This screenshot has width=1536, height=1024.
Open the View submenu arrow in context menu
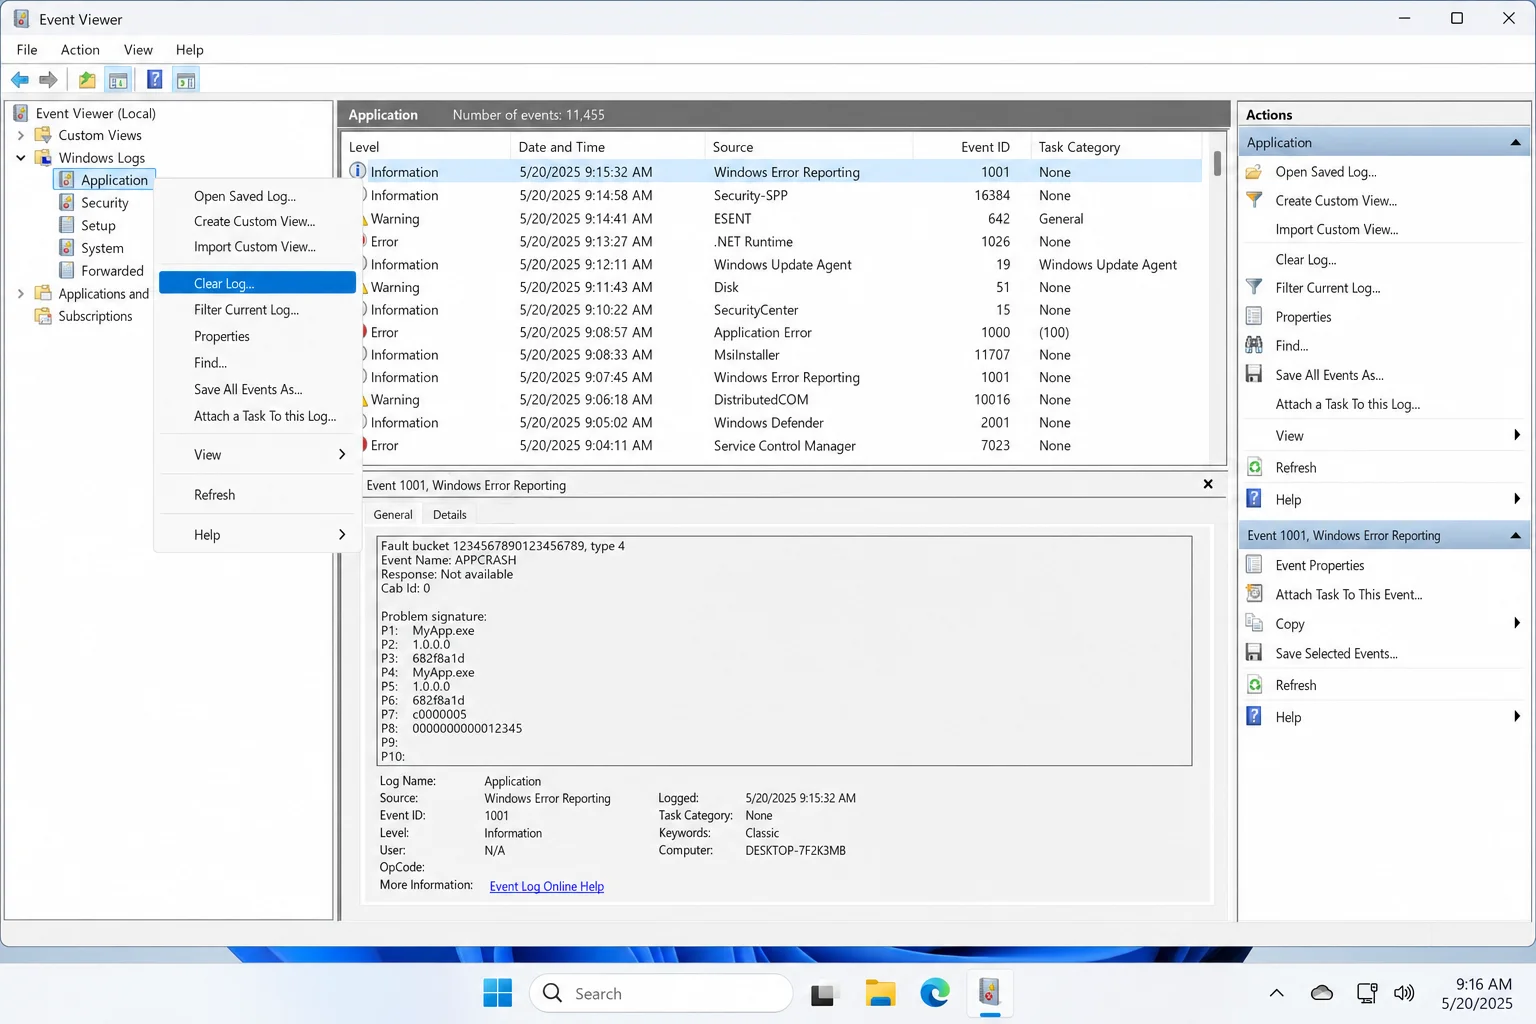342,454
